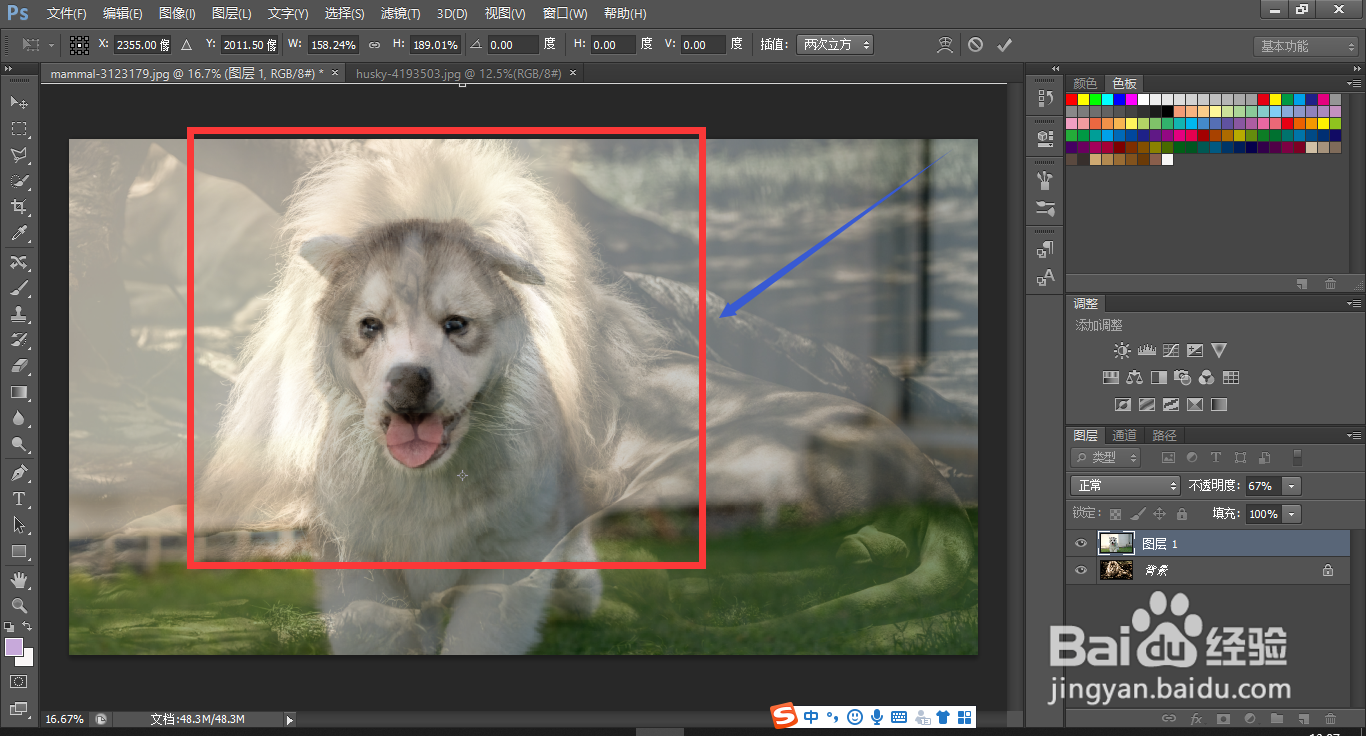The height and width of the screenshot is (736, 1366).
Task: Cancel transform with the cancel icon
Action: click(975, 45)
